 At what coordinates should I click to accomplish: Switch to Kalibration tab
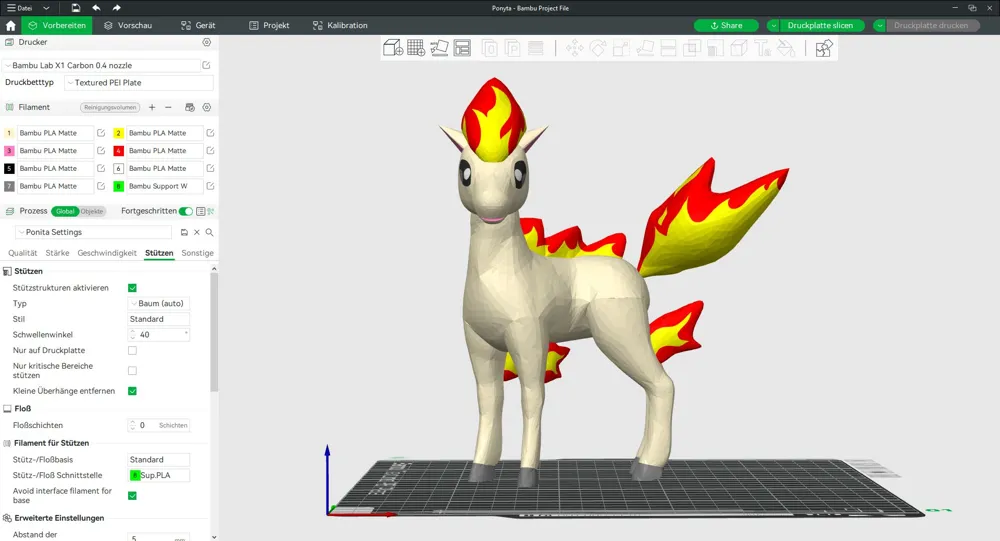pos(340,26)
